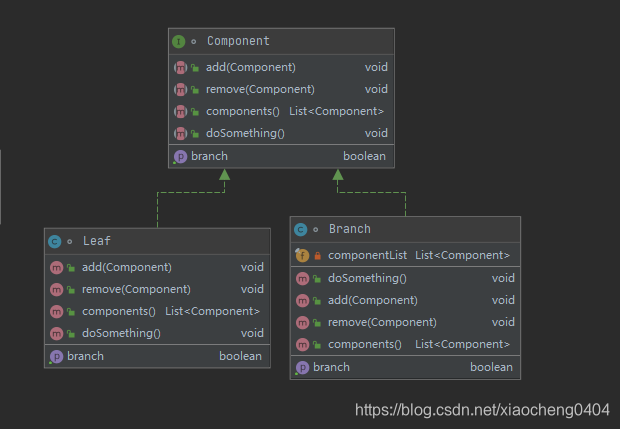Select the Component interface title

pyautogui.click(x=238, y=41)
